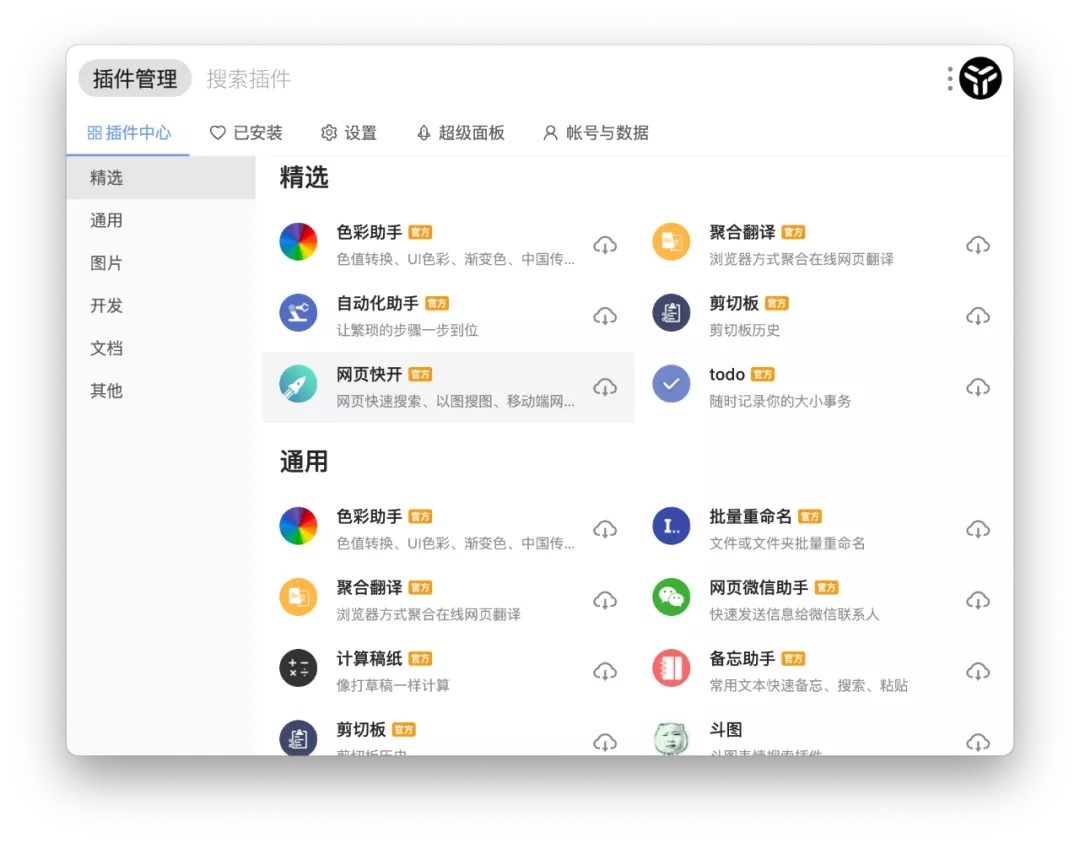Open 批量重命名 plugin title

pyautogui.click(x=751, y=517)
